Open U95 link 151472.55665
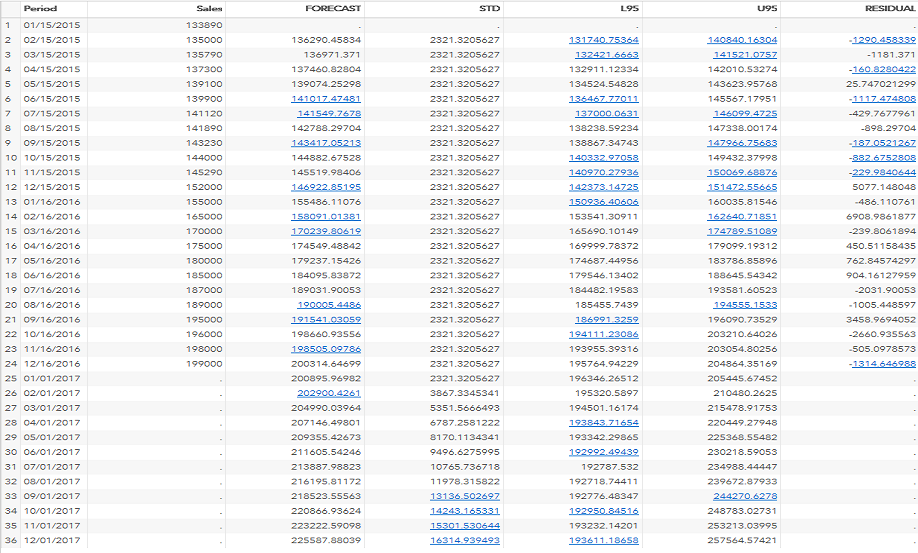The height and width of the screenshot is (553, 918). tap(742, 187)
